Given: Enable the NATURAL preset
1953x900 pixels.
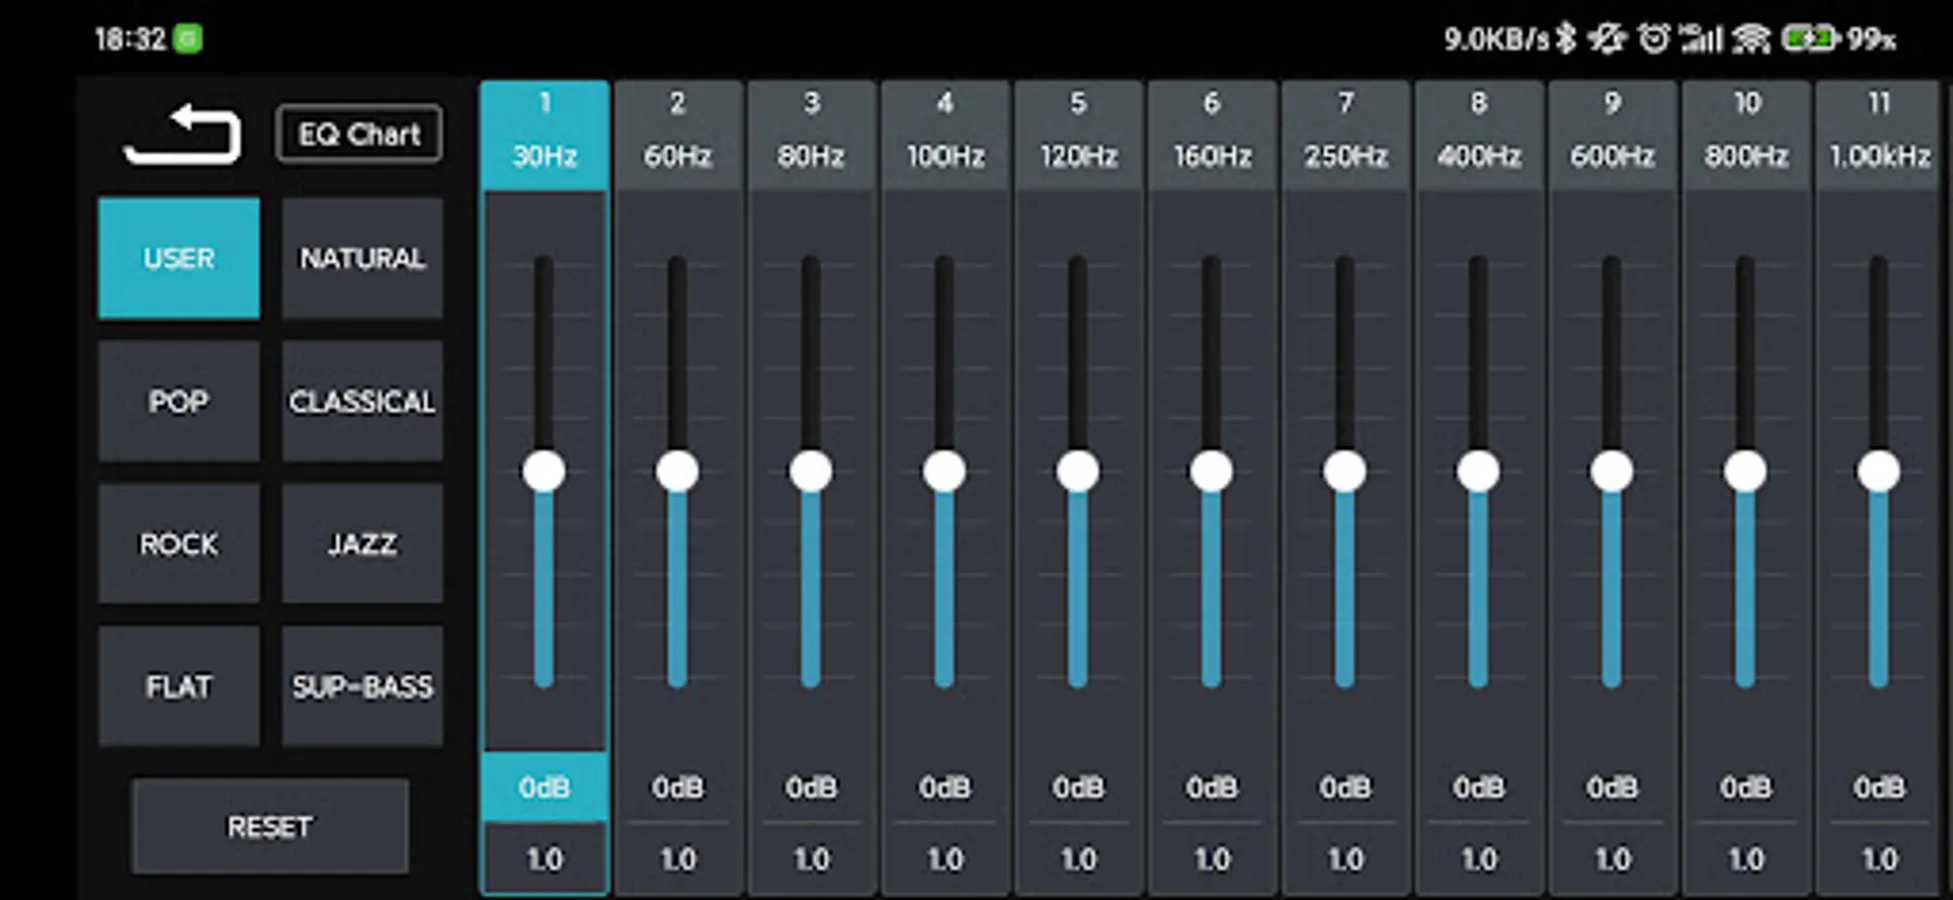Looking at the screenshot, I should pyautogui.click(x=362, y=258).
